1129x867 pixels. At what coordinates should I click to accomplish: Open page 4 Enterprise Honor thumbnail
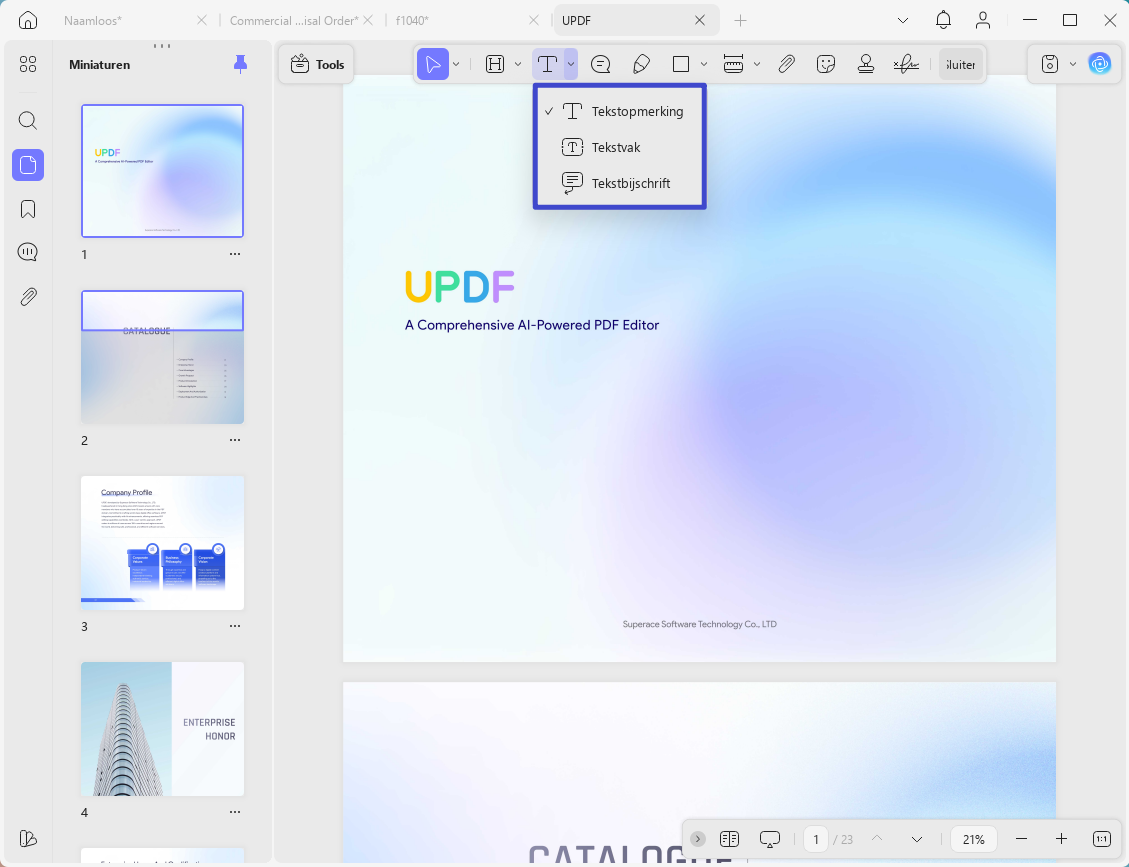[x=162, y=729]
